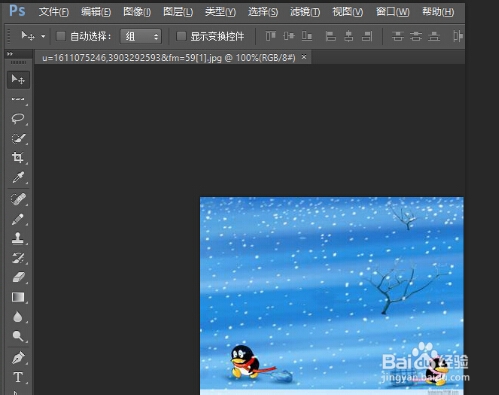Open the 视图(V) menu
Viewport: 499px width, 395px height.
(x=348, y=12)
